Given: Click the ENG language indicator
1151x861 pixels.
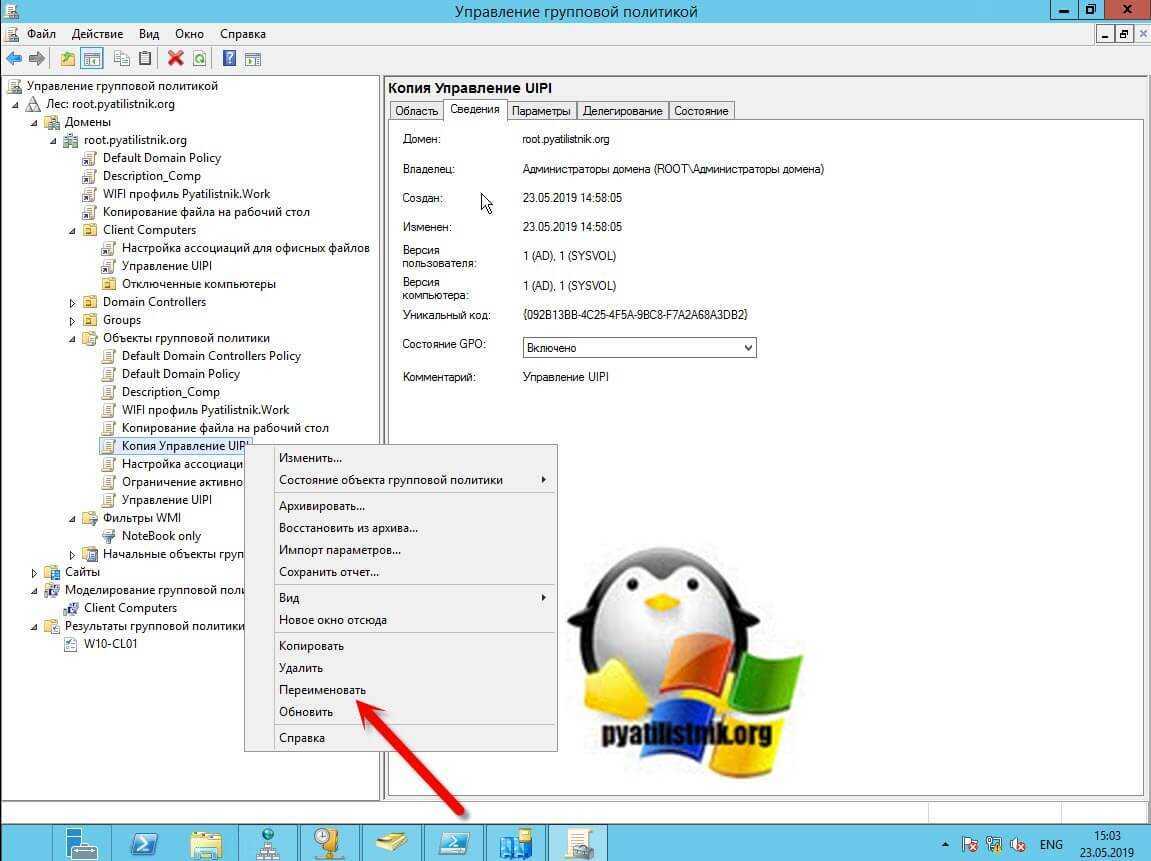Looking at the screenshot, I should [1050, 844].
